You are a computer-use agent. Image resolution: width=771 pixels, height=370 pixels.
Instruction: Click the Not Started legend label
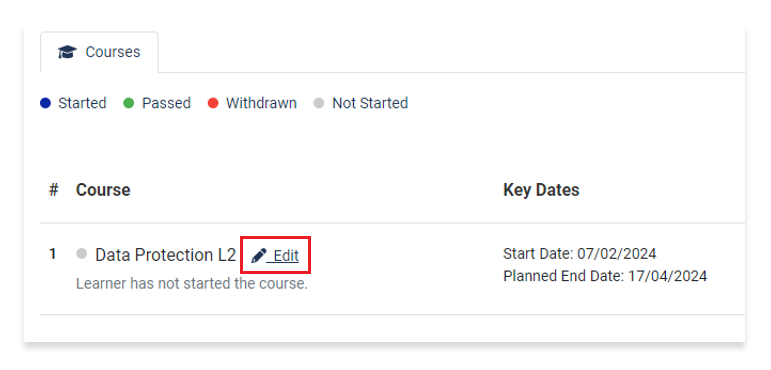[370, 103]
